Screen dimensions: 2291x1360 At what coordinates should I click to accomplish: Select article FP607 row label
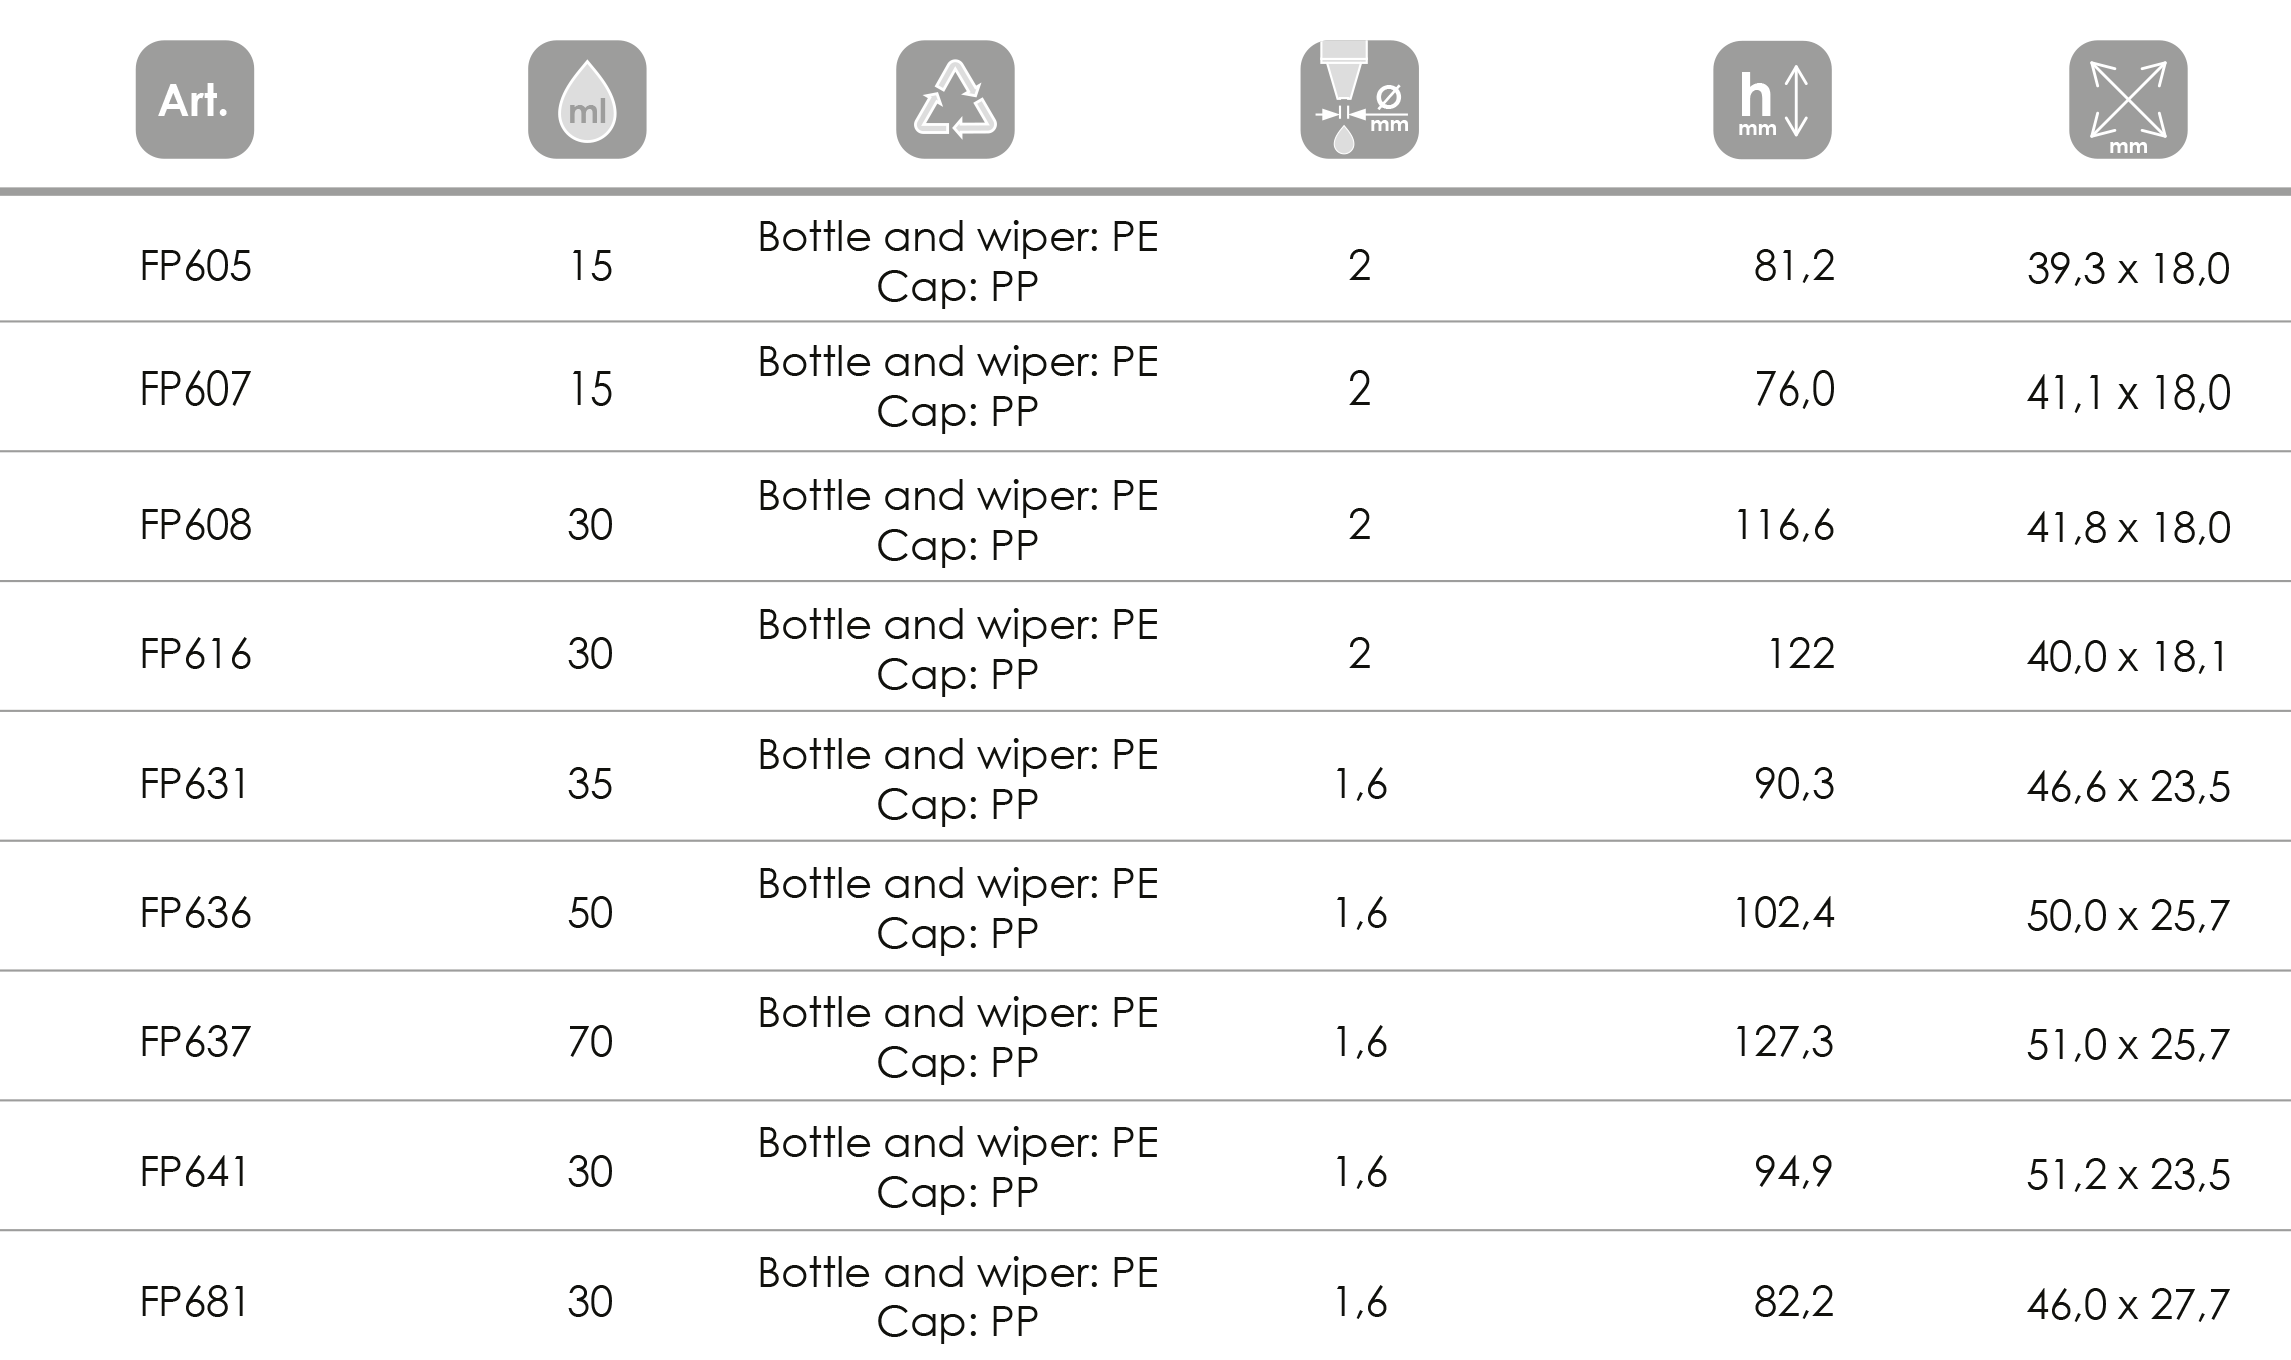[196, 389]
